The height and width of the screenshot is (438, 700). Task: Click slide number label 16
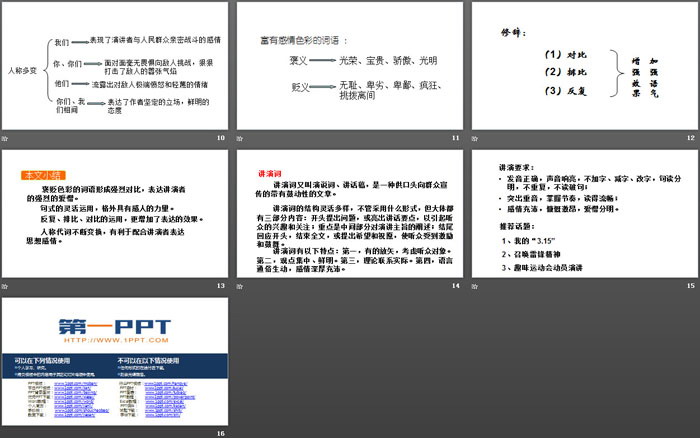pyautogui.click(x=221, y=434)
